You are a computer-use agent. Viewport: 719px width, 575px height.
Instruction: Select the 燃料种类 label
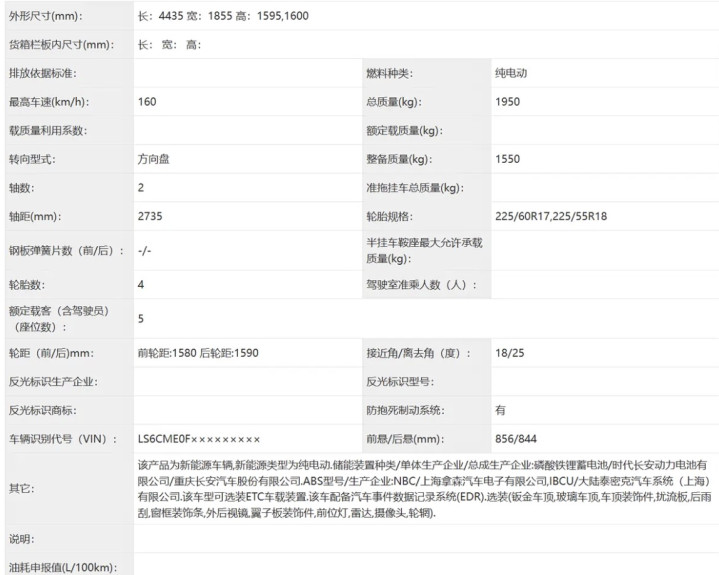(389, 73)
